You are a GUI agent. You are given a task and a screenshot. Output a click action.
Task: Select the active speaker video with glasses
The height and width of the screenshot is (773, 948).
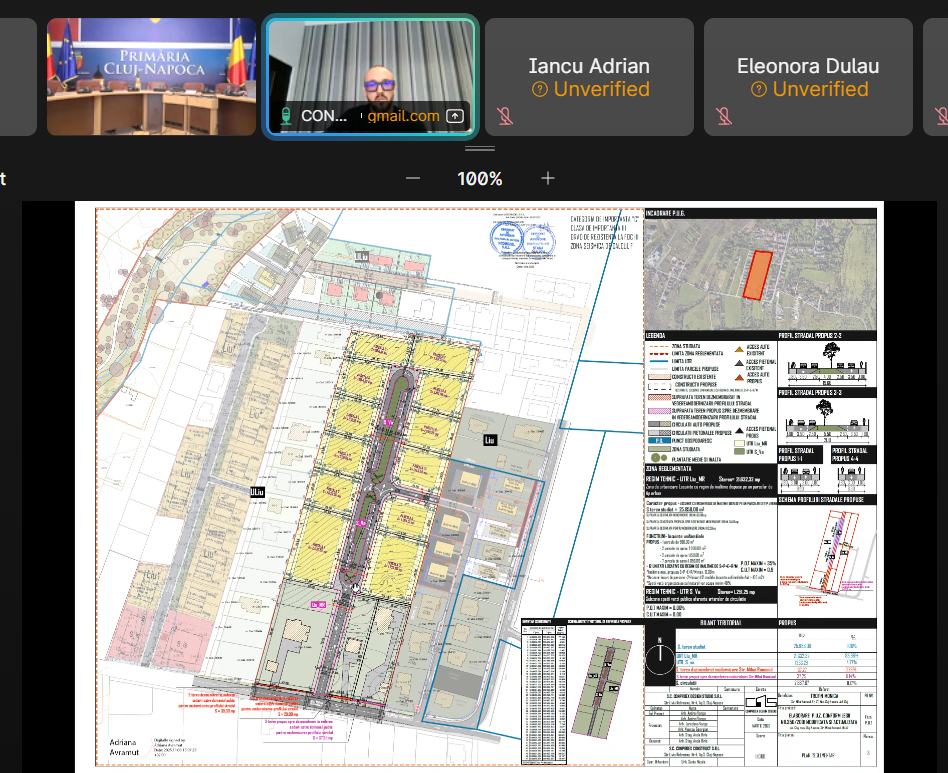[x=371, y=77]
